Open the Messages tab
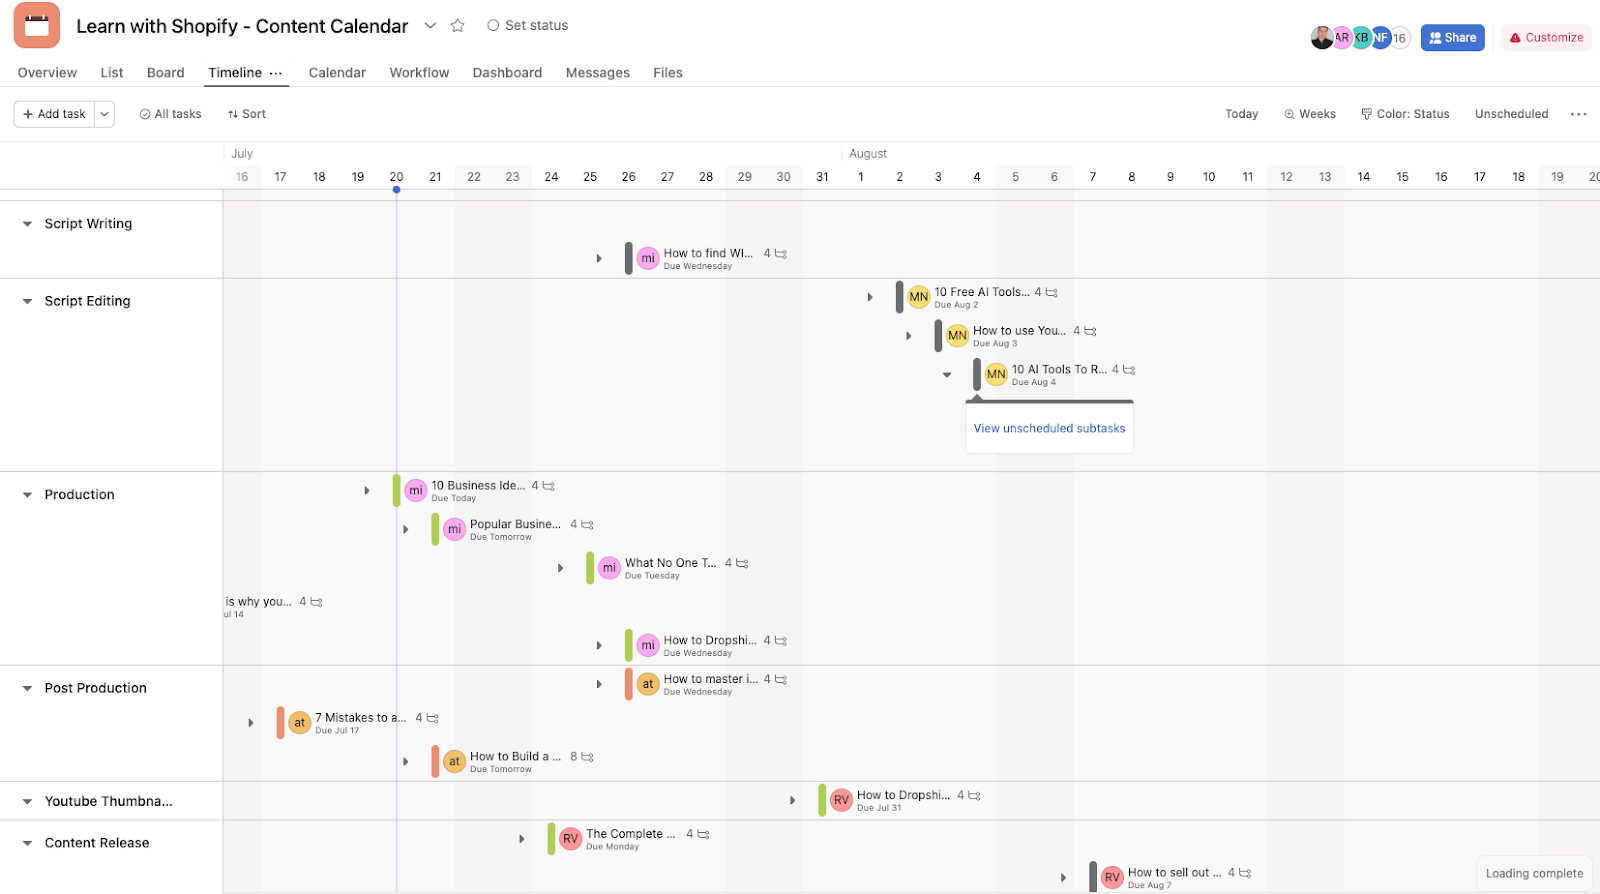This screenshot has width=1600, height=894. [x=598, y=73]
